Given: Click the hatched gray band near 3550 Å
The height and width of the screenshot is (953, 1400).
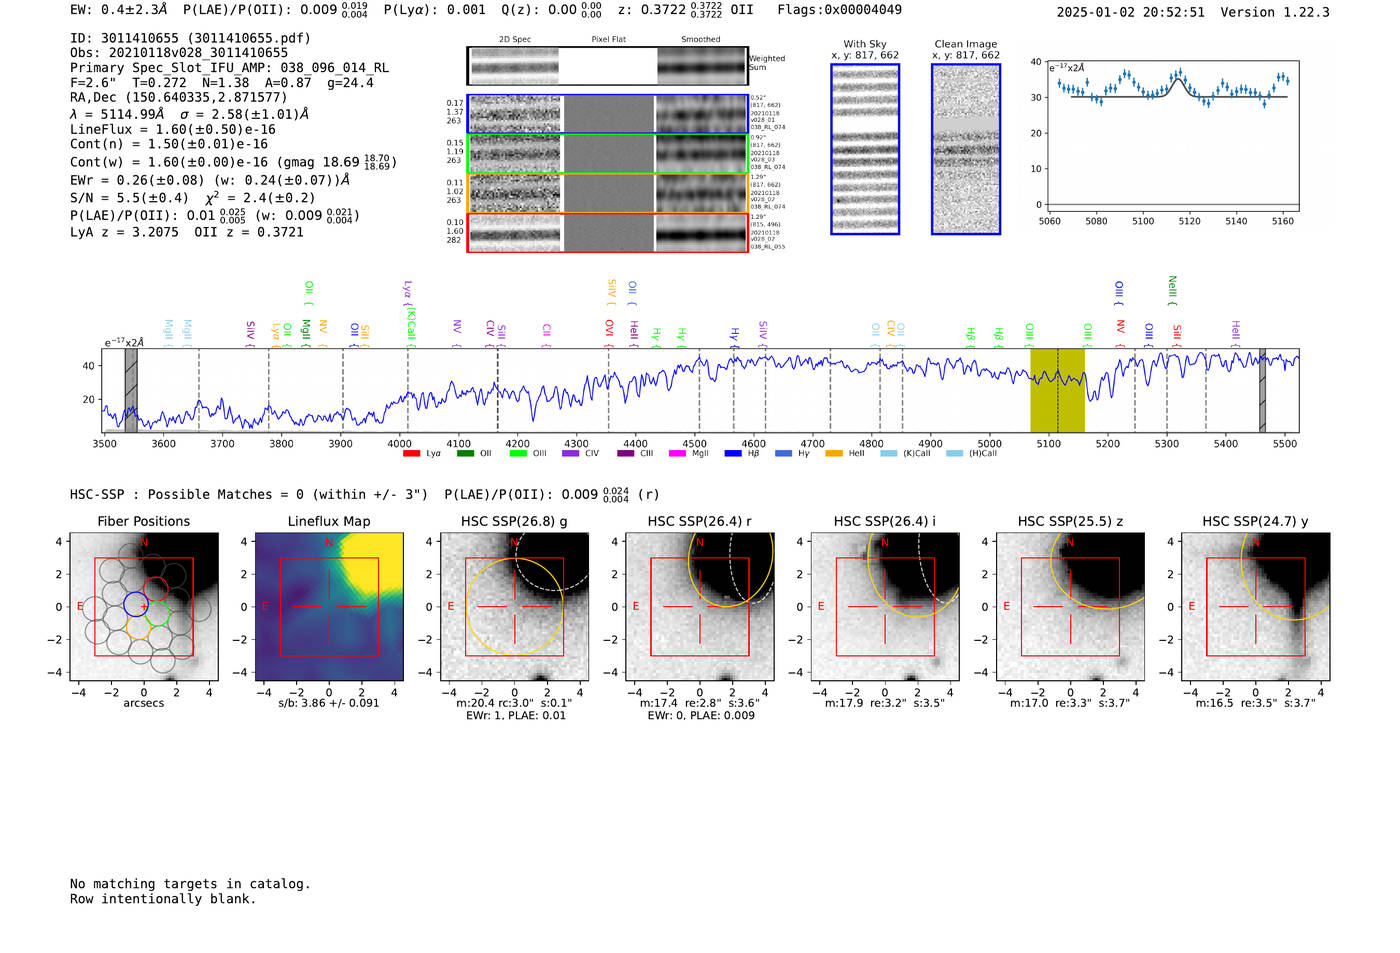Looking at the screenshot, I should 131,390.
